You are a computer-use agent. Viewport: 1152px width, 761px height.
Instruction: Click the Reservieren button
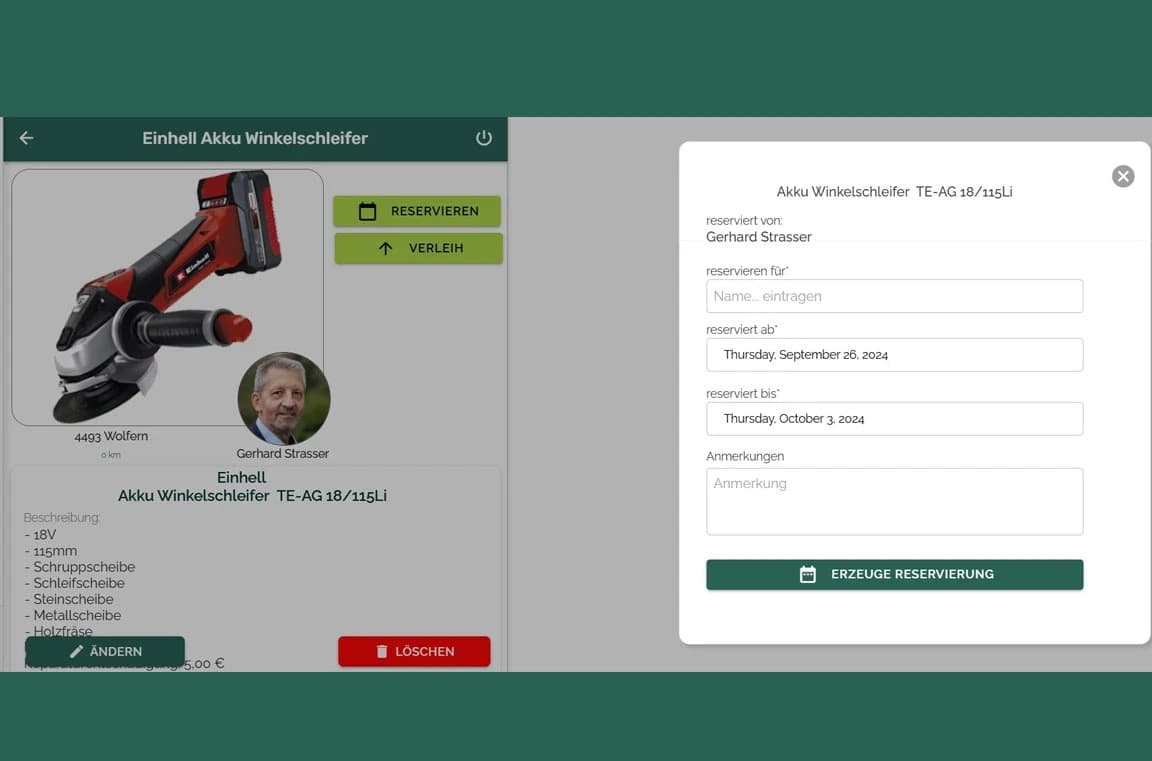(x=417, y=212)
